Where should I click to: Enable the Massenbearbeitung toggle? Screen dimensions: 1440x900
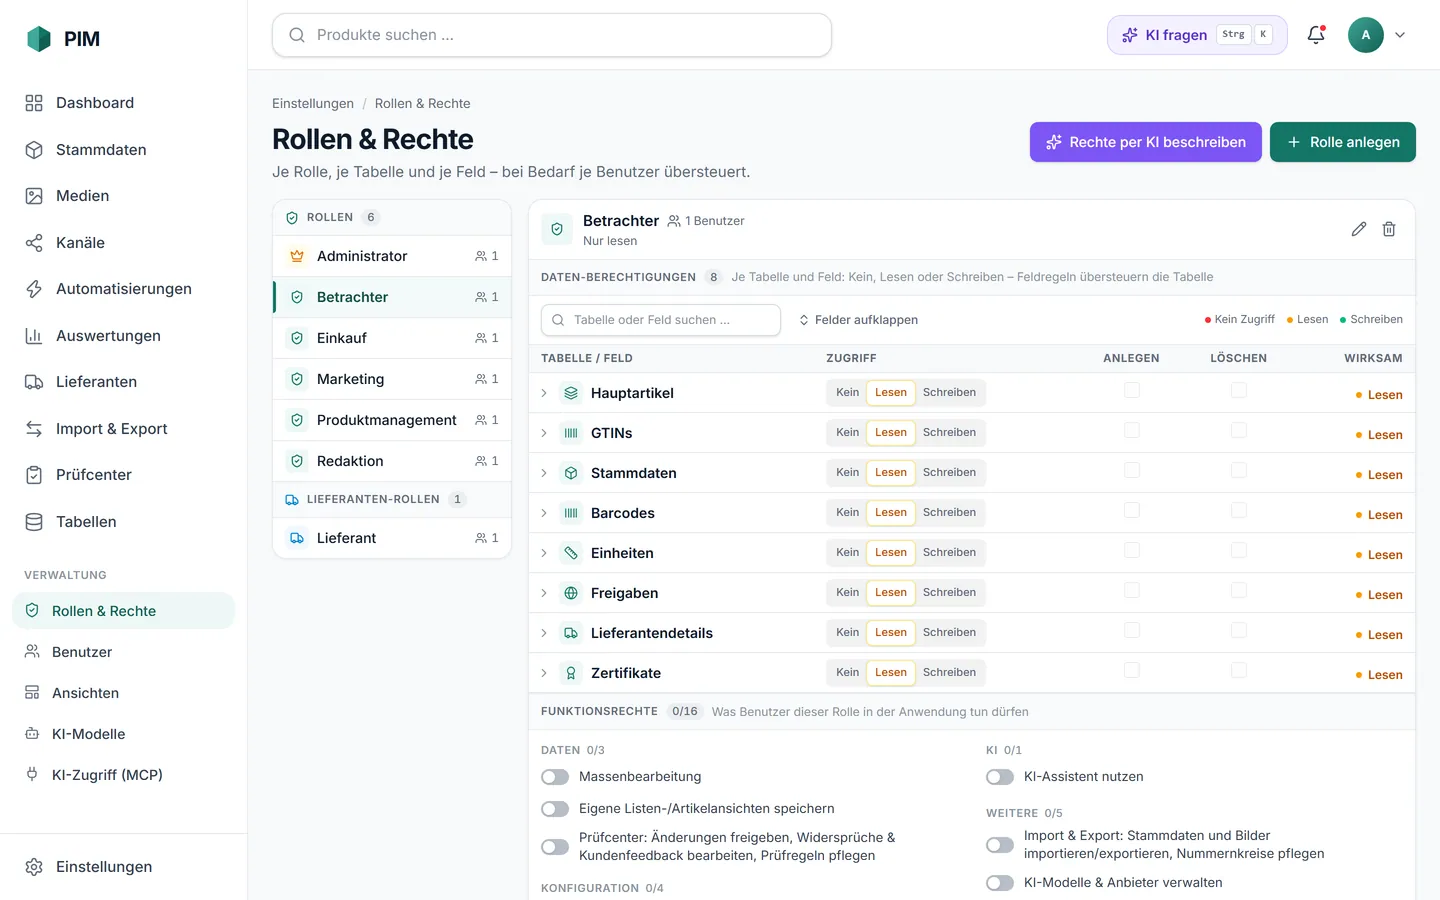pyautogui.click(x=555, y=777)
